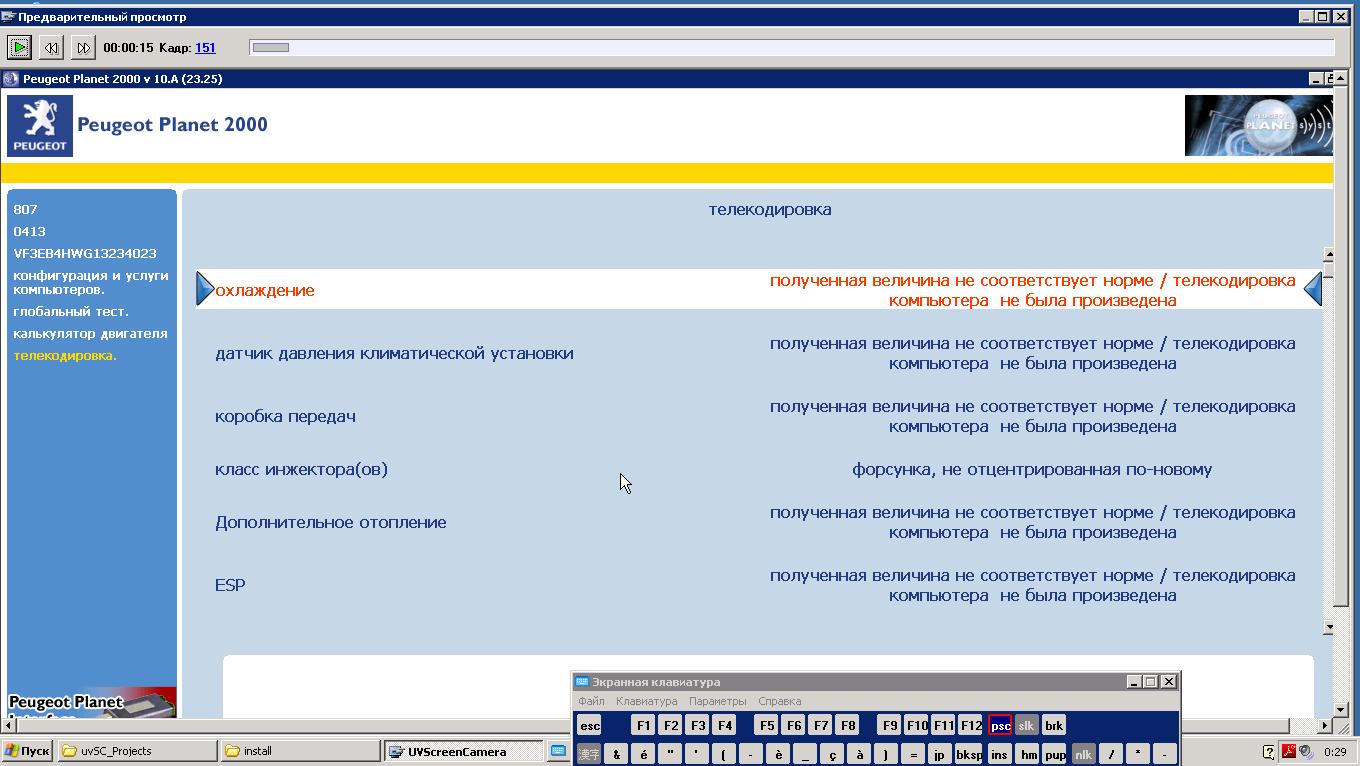Switch to uvSC_Projects folder in taskbar
The image size is (1360, 766).
point(138,751)
